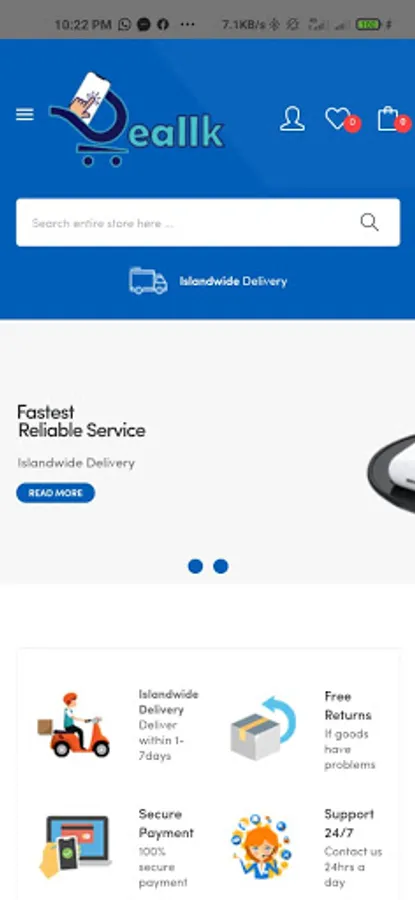
Task: Tap the Free Returns box icon
Action: pos(263,728)
